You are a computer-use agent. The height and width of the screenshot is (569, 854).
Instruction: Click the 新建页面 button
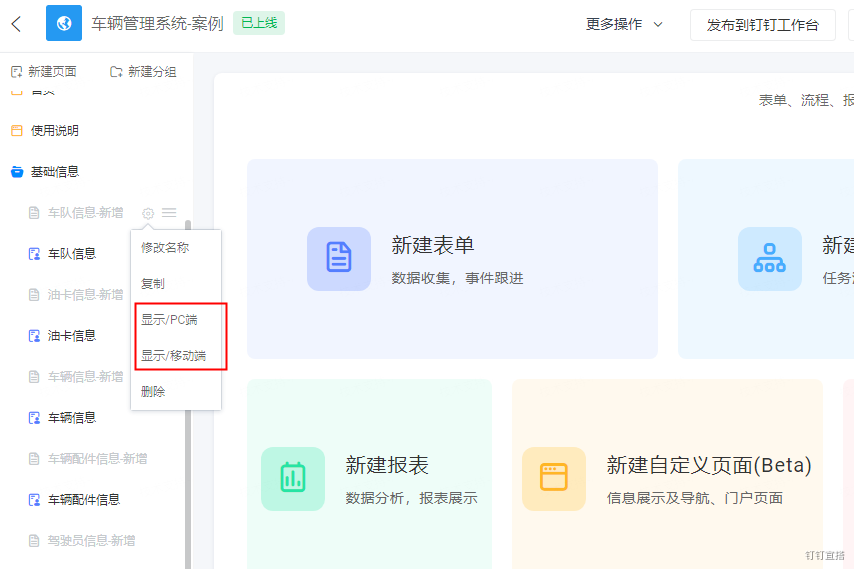[x=44, y=72]
